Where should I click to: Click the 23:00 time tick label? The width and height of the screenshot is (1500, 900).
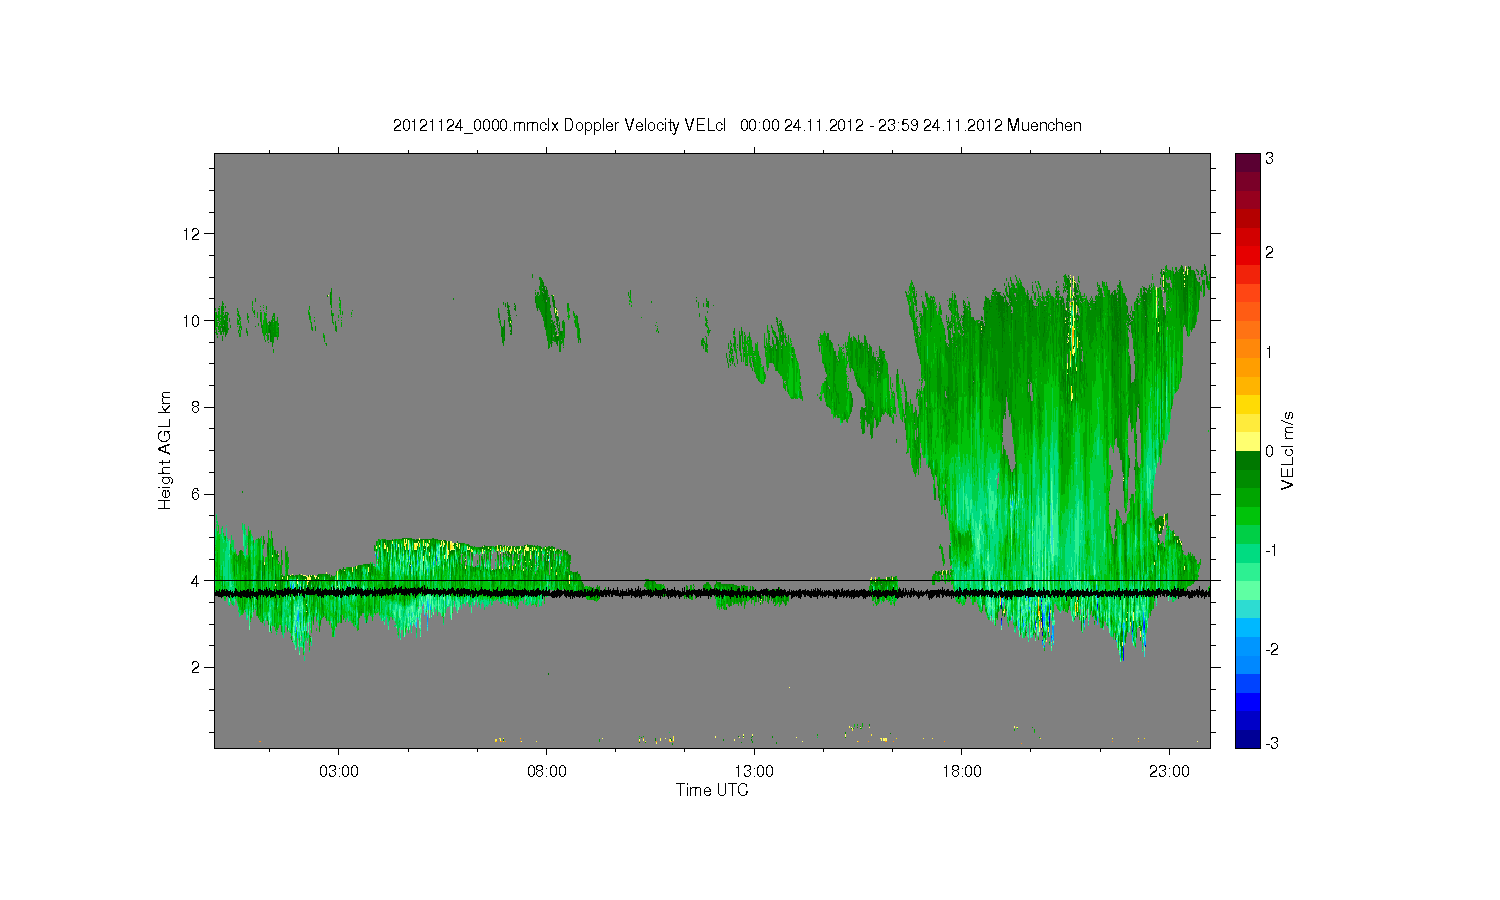pyautogui.click(x=1170, y=772)
